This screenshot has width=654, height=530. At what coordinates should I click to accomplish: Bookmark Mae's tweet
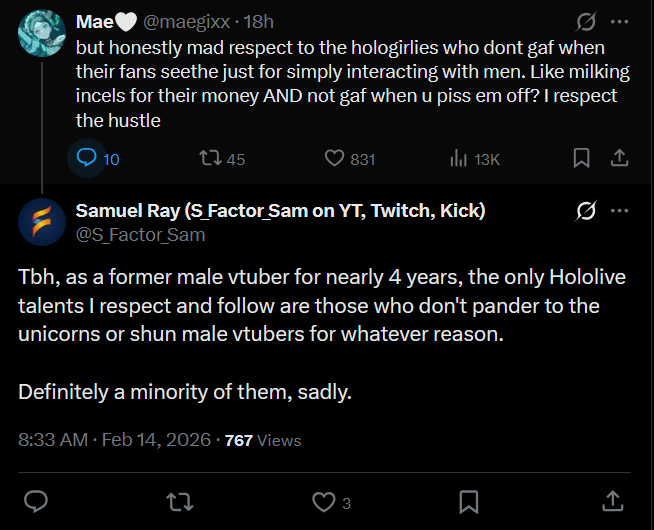[581, 158]
